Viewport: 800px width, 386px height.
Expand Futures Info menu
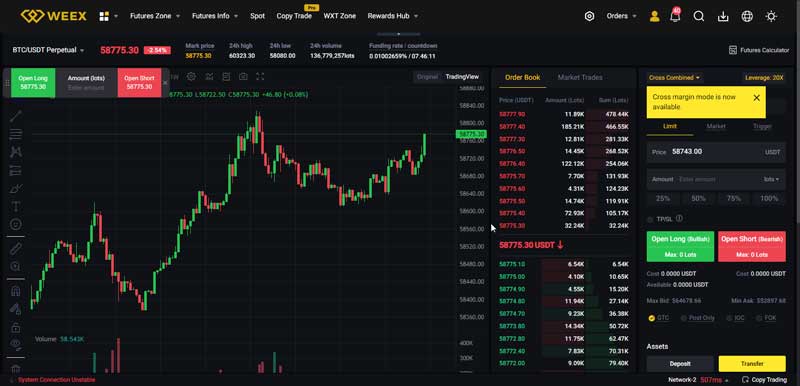coord(215,16)
